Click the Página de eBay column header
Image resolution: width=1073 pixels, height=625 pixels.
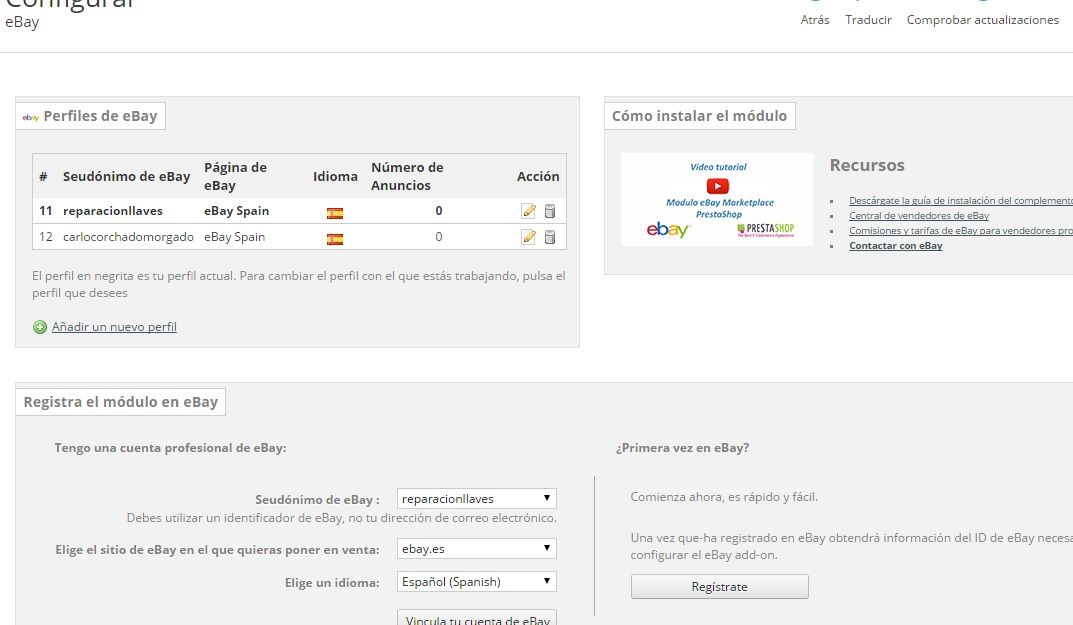pos(235,177)
